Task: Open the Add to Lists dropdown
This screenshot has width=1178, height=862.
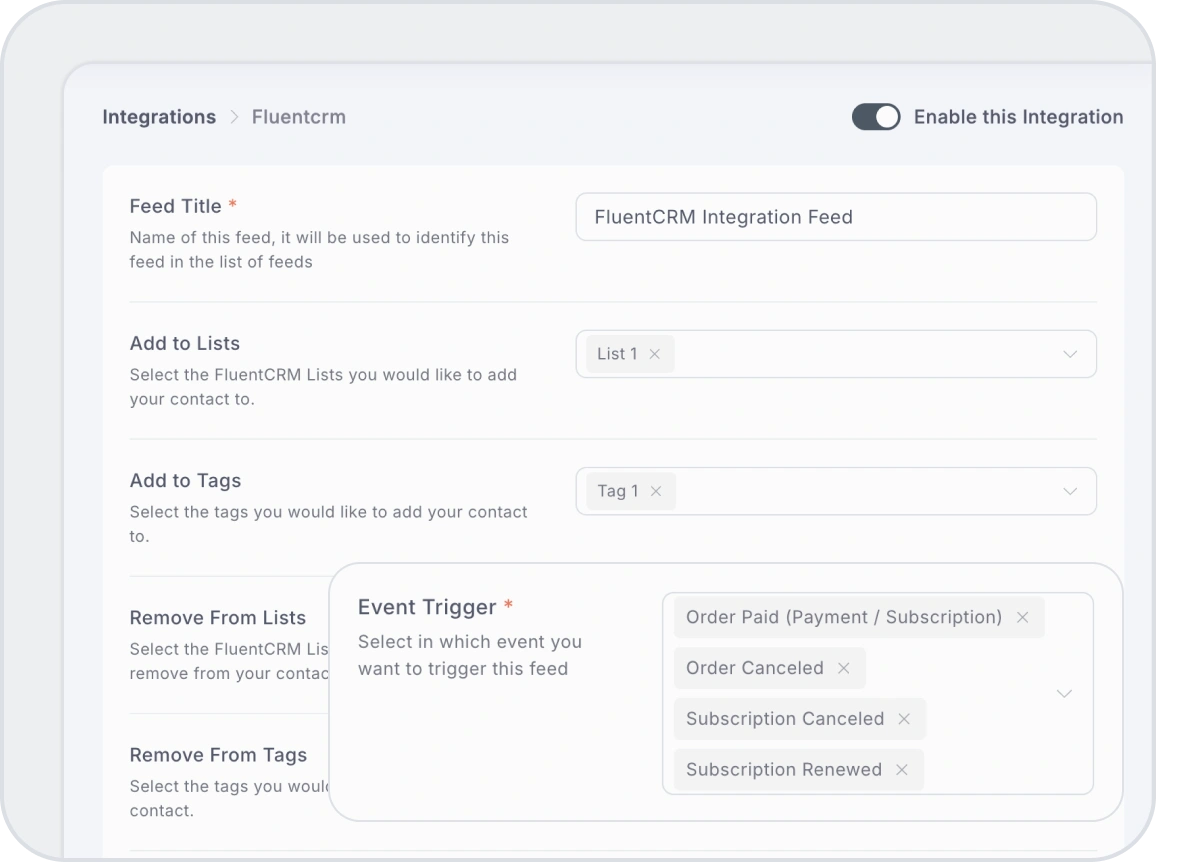Action: pos(1069,353)
